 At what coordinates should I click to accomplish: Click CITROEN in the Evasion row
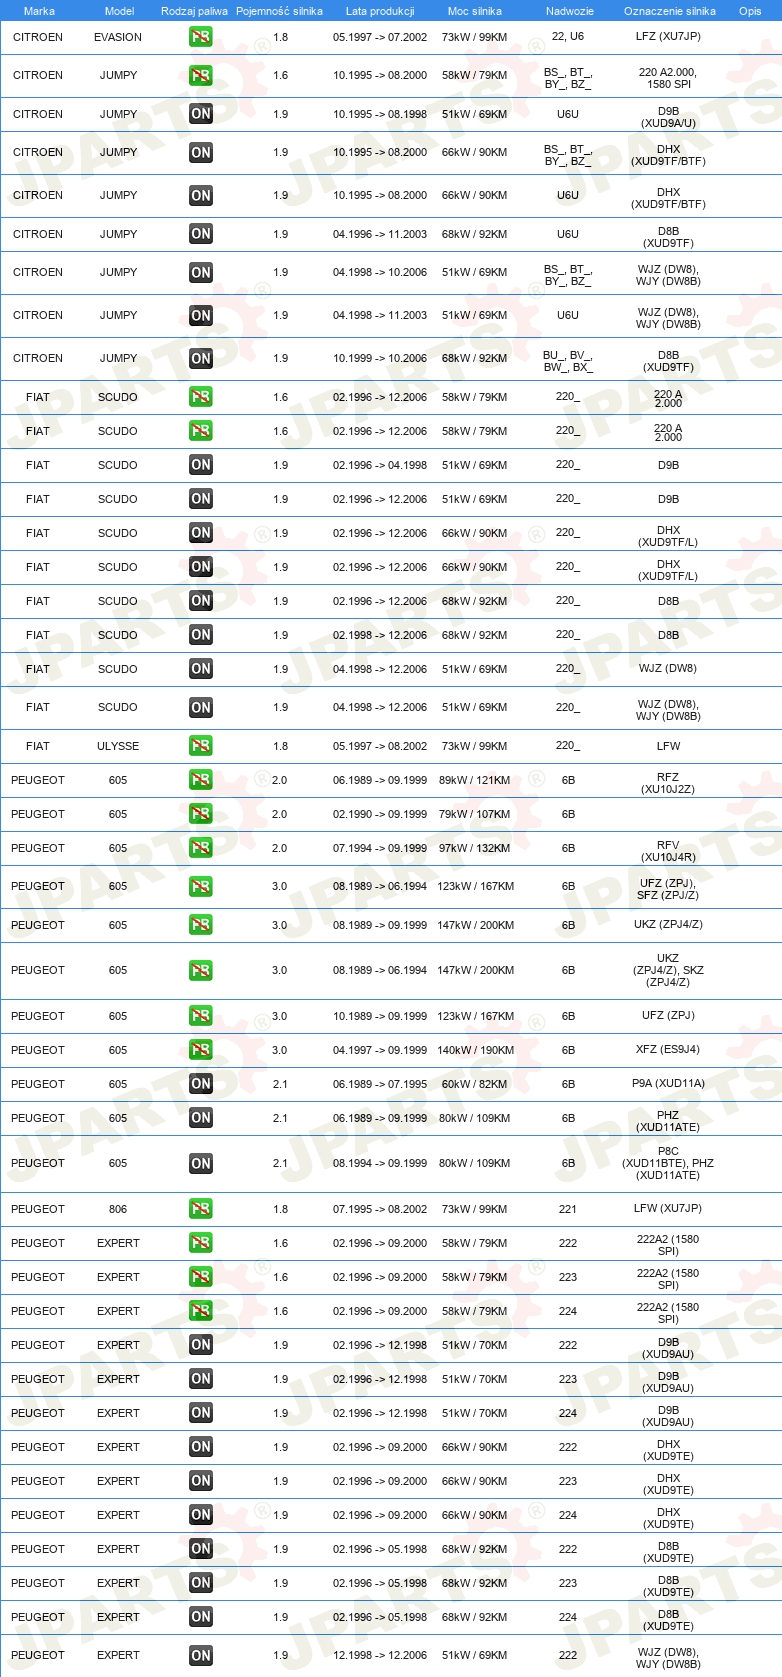tap(38, 37)
